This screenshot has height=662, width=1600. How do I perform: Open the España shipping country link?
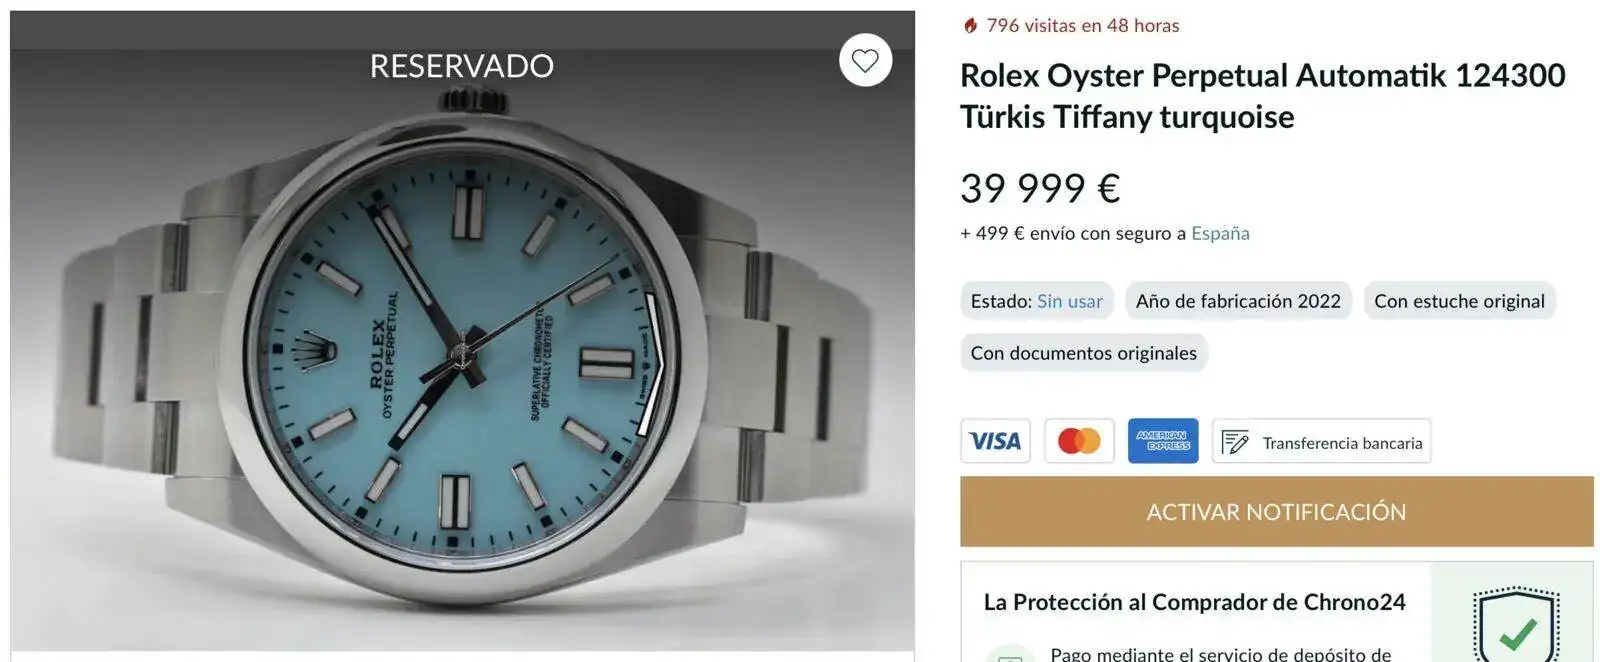(1220, 233)
